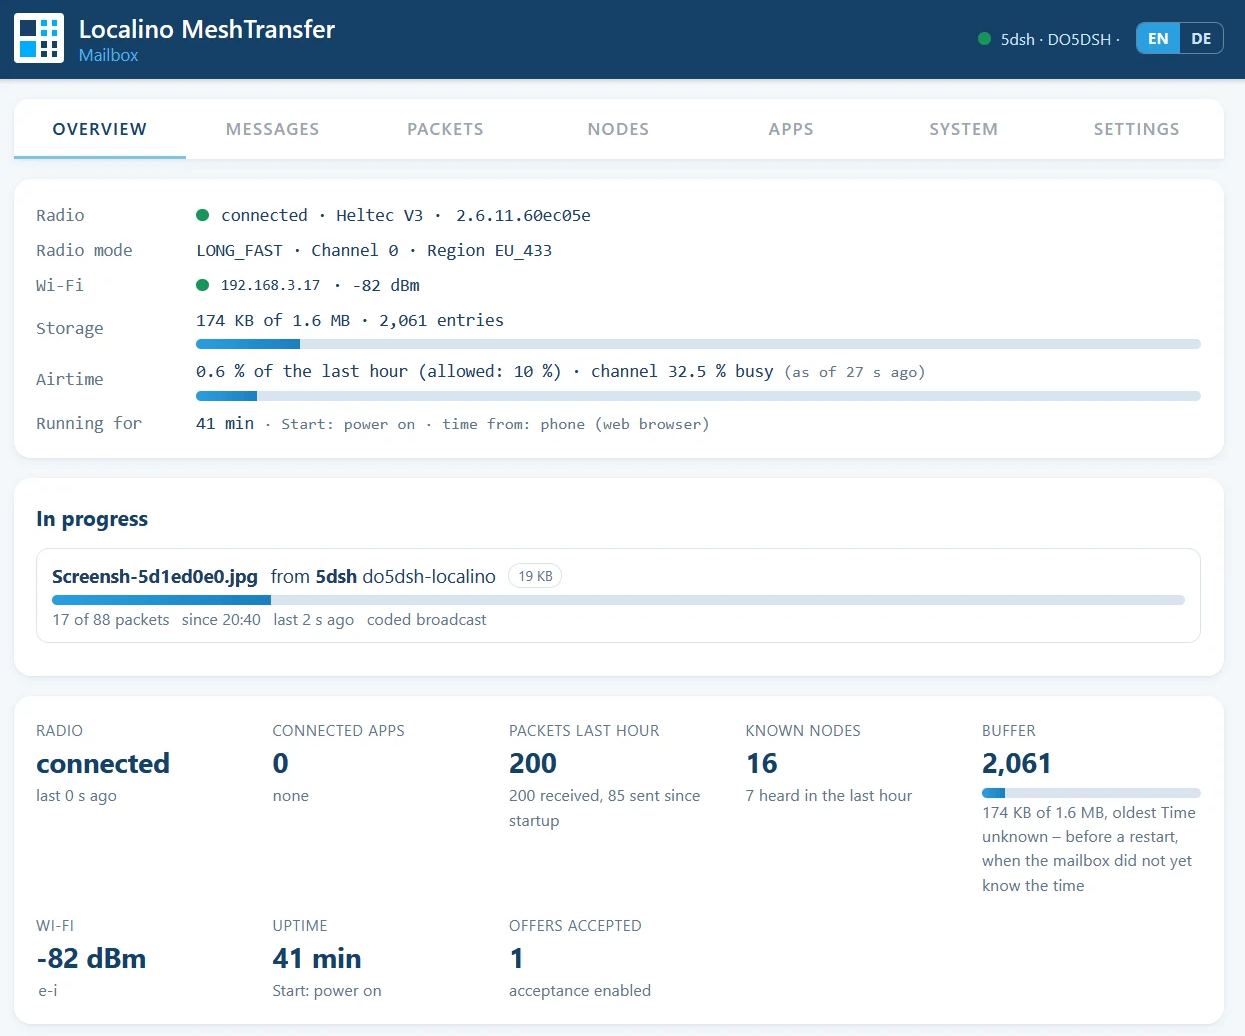Click the Airtime usage progress bar

698,396
